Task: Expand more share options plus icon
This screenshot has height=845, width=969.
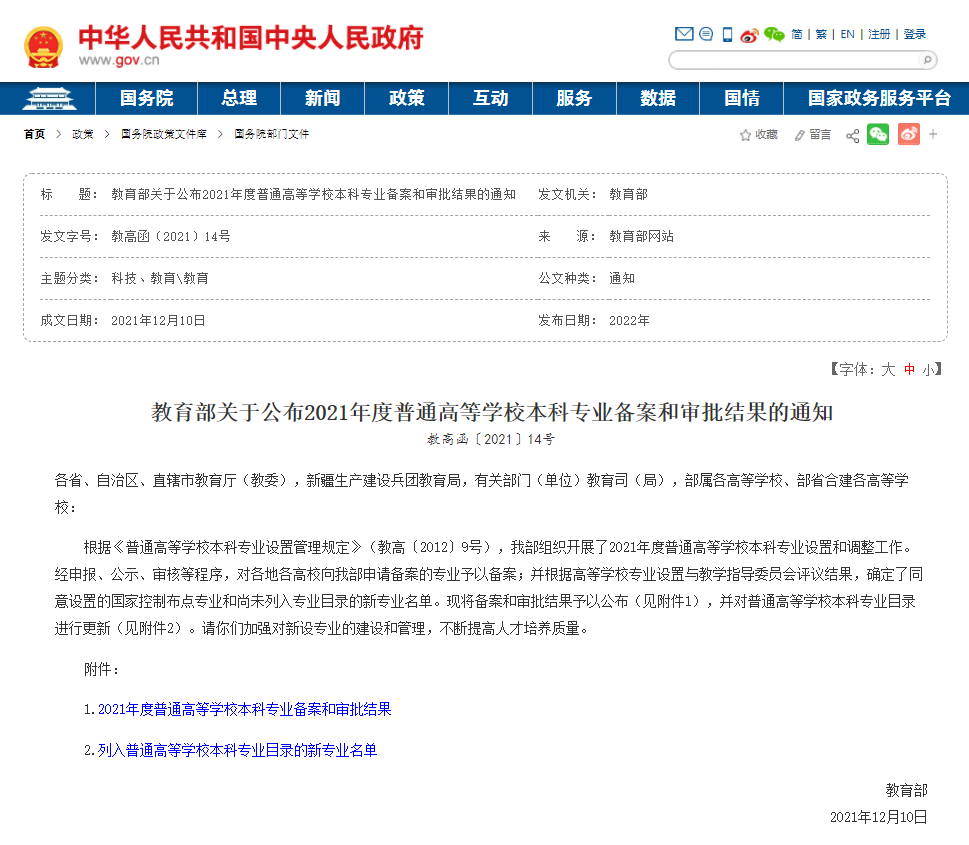Action: tap(933, 134)
